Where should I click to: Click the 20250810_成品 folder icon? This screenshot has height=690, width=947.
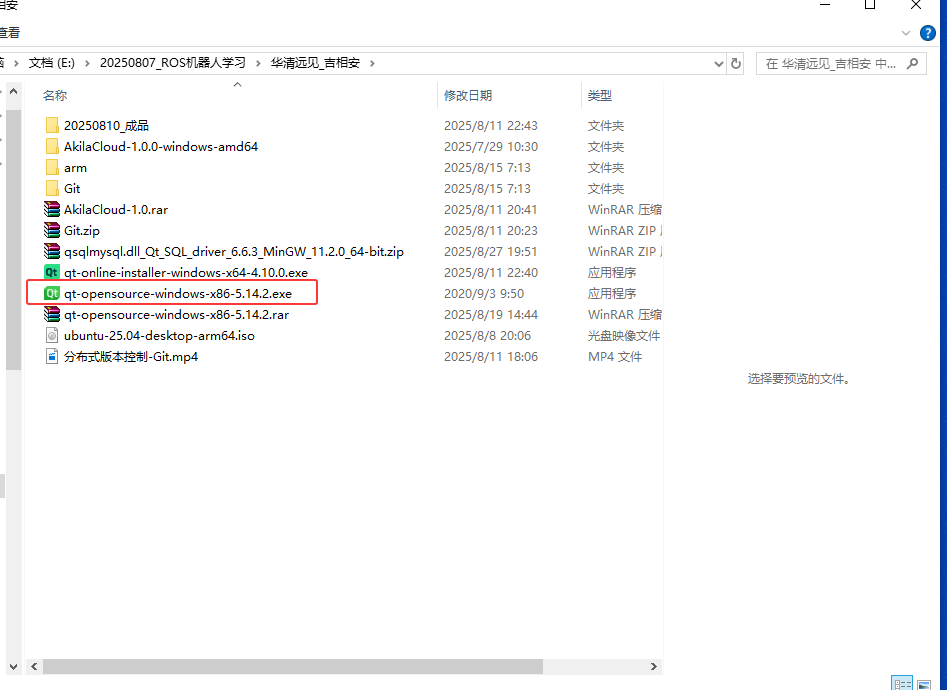pos(52,125)
